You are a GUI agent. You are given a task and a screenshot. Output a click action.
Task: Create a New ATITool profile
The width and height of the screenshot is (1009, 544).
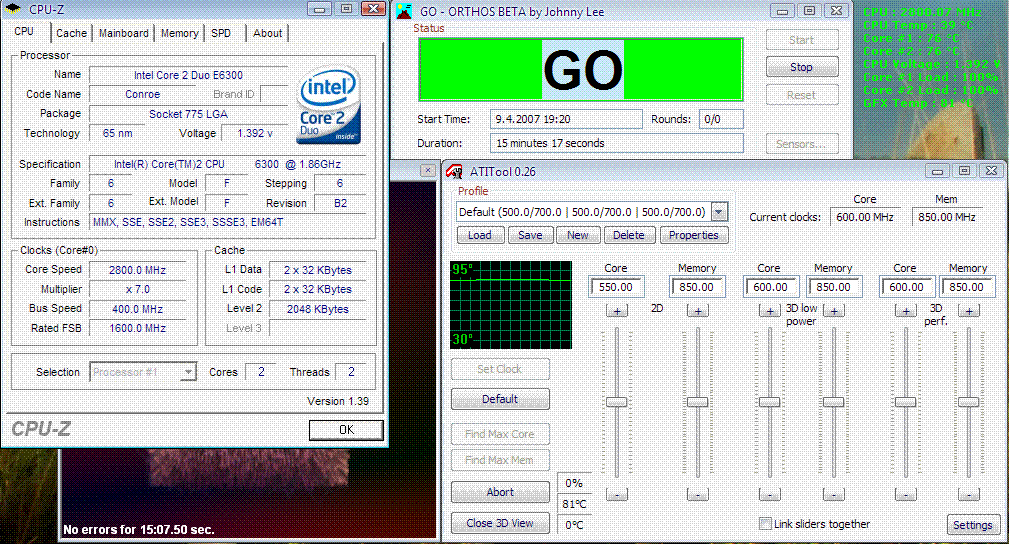[578, 235]
